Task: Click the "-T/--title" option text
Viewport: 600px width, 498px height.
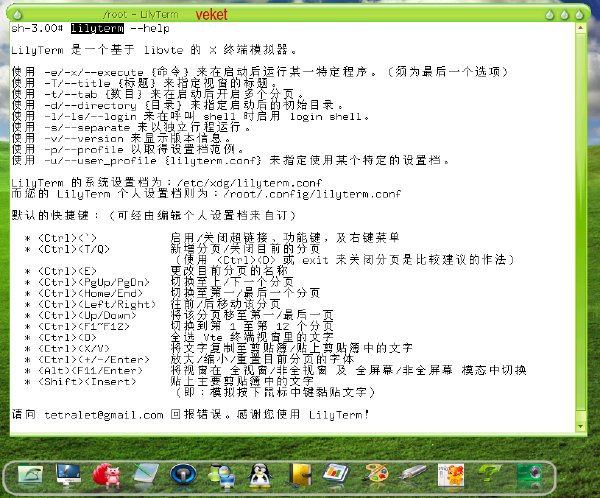Action: click(x=77, y=83)
